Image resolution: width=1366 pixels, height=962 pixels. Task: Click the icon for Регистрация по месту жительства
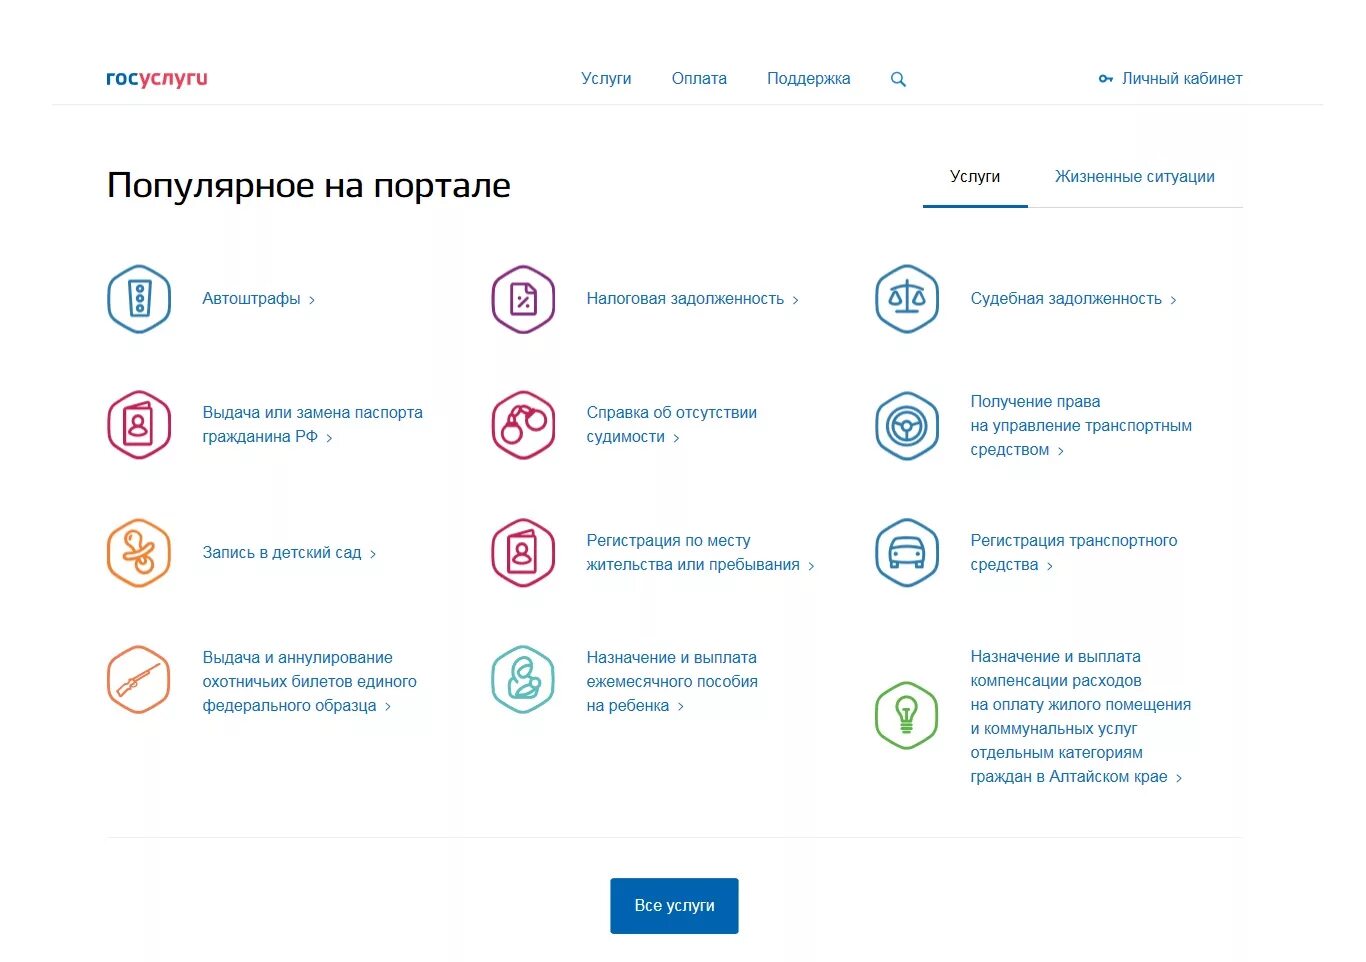[523, 553]
